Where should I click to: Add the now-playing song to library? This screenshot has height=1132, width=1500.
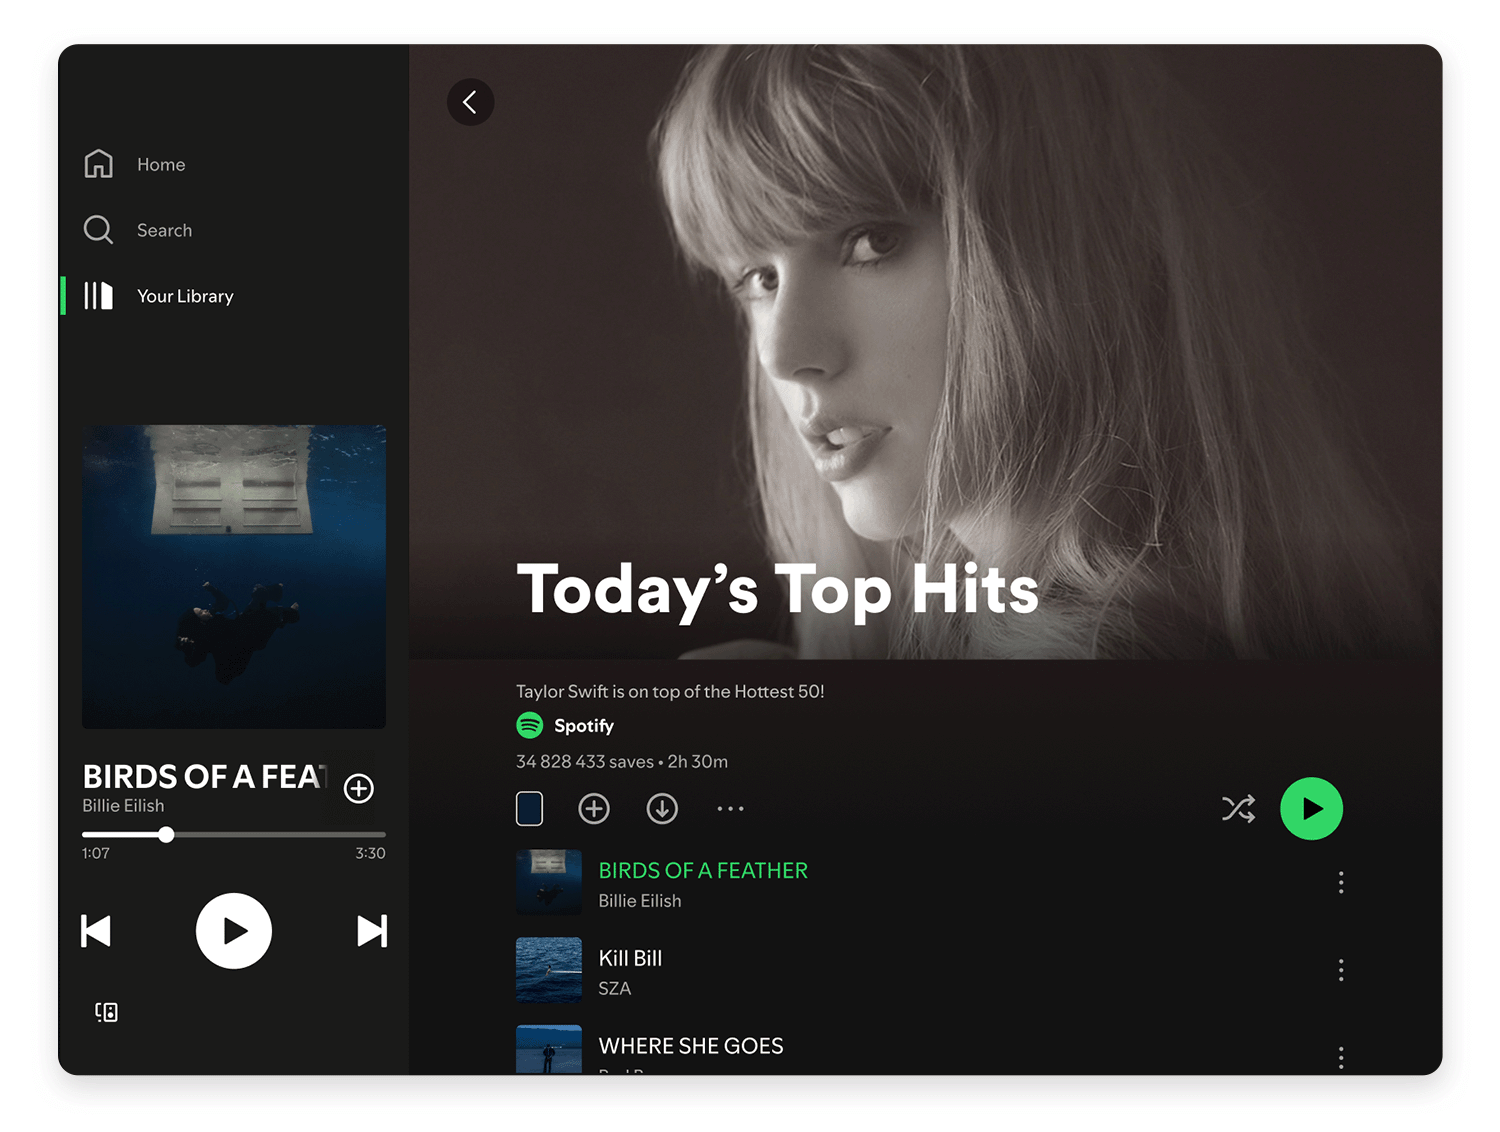[359, 788]
